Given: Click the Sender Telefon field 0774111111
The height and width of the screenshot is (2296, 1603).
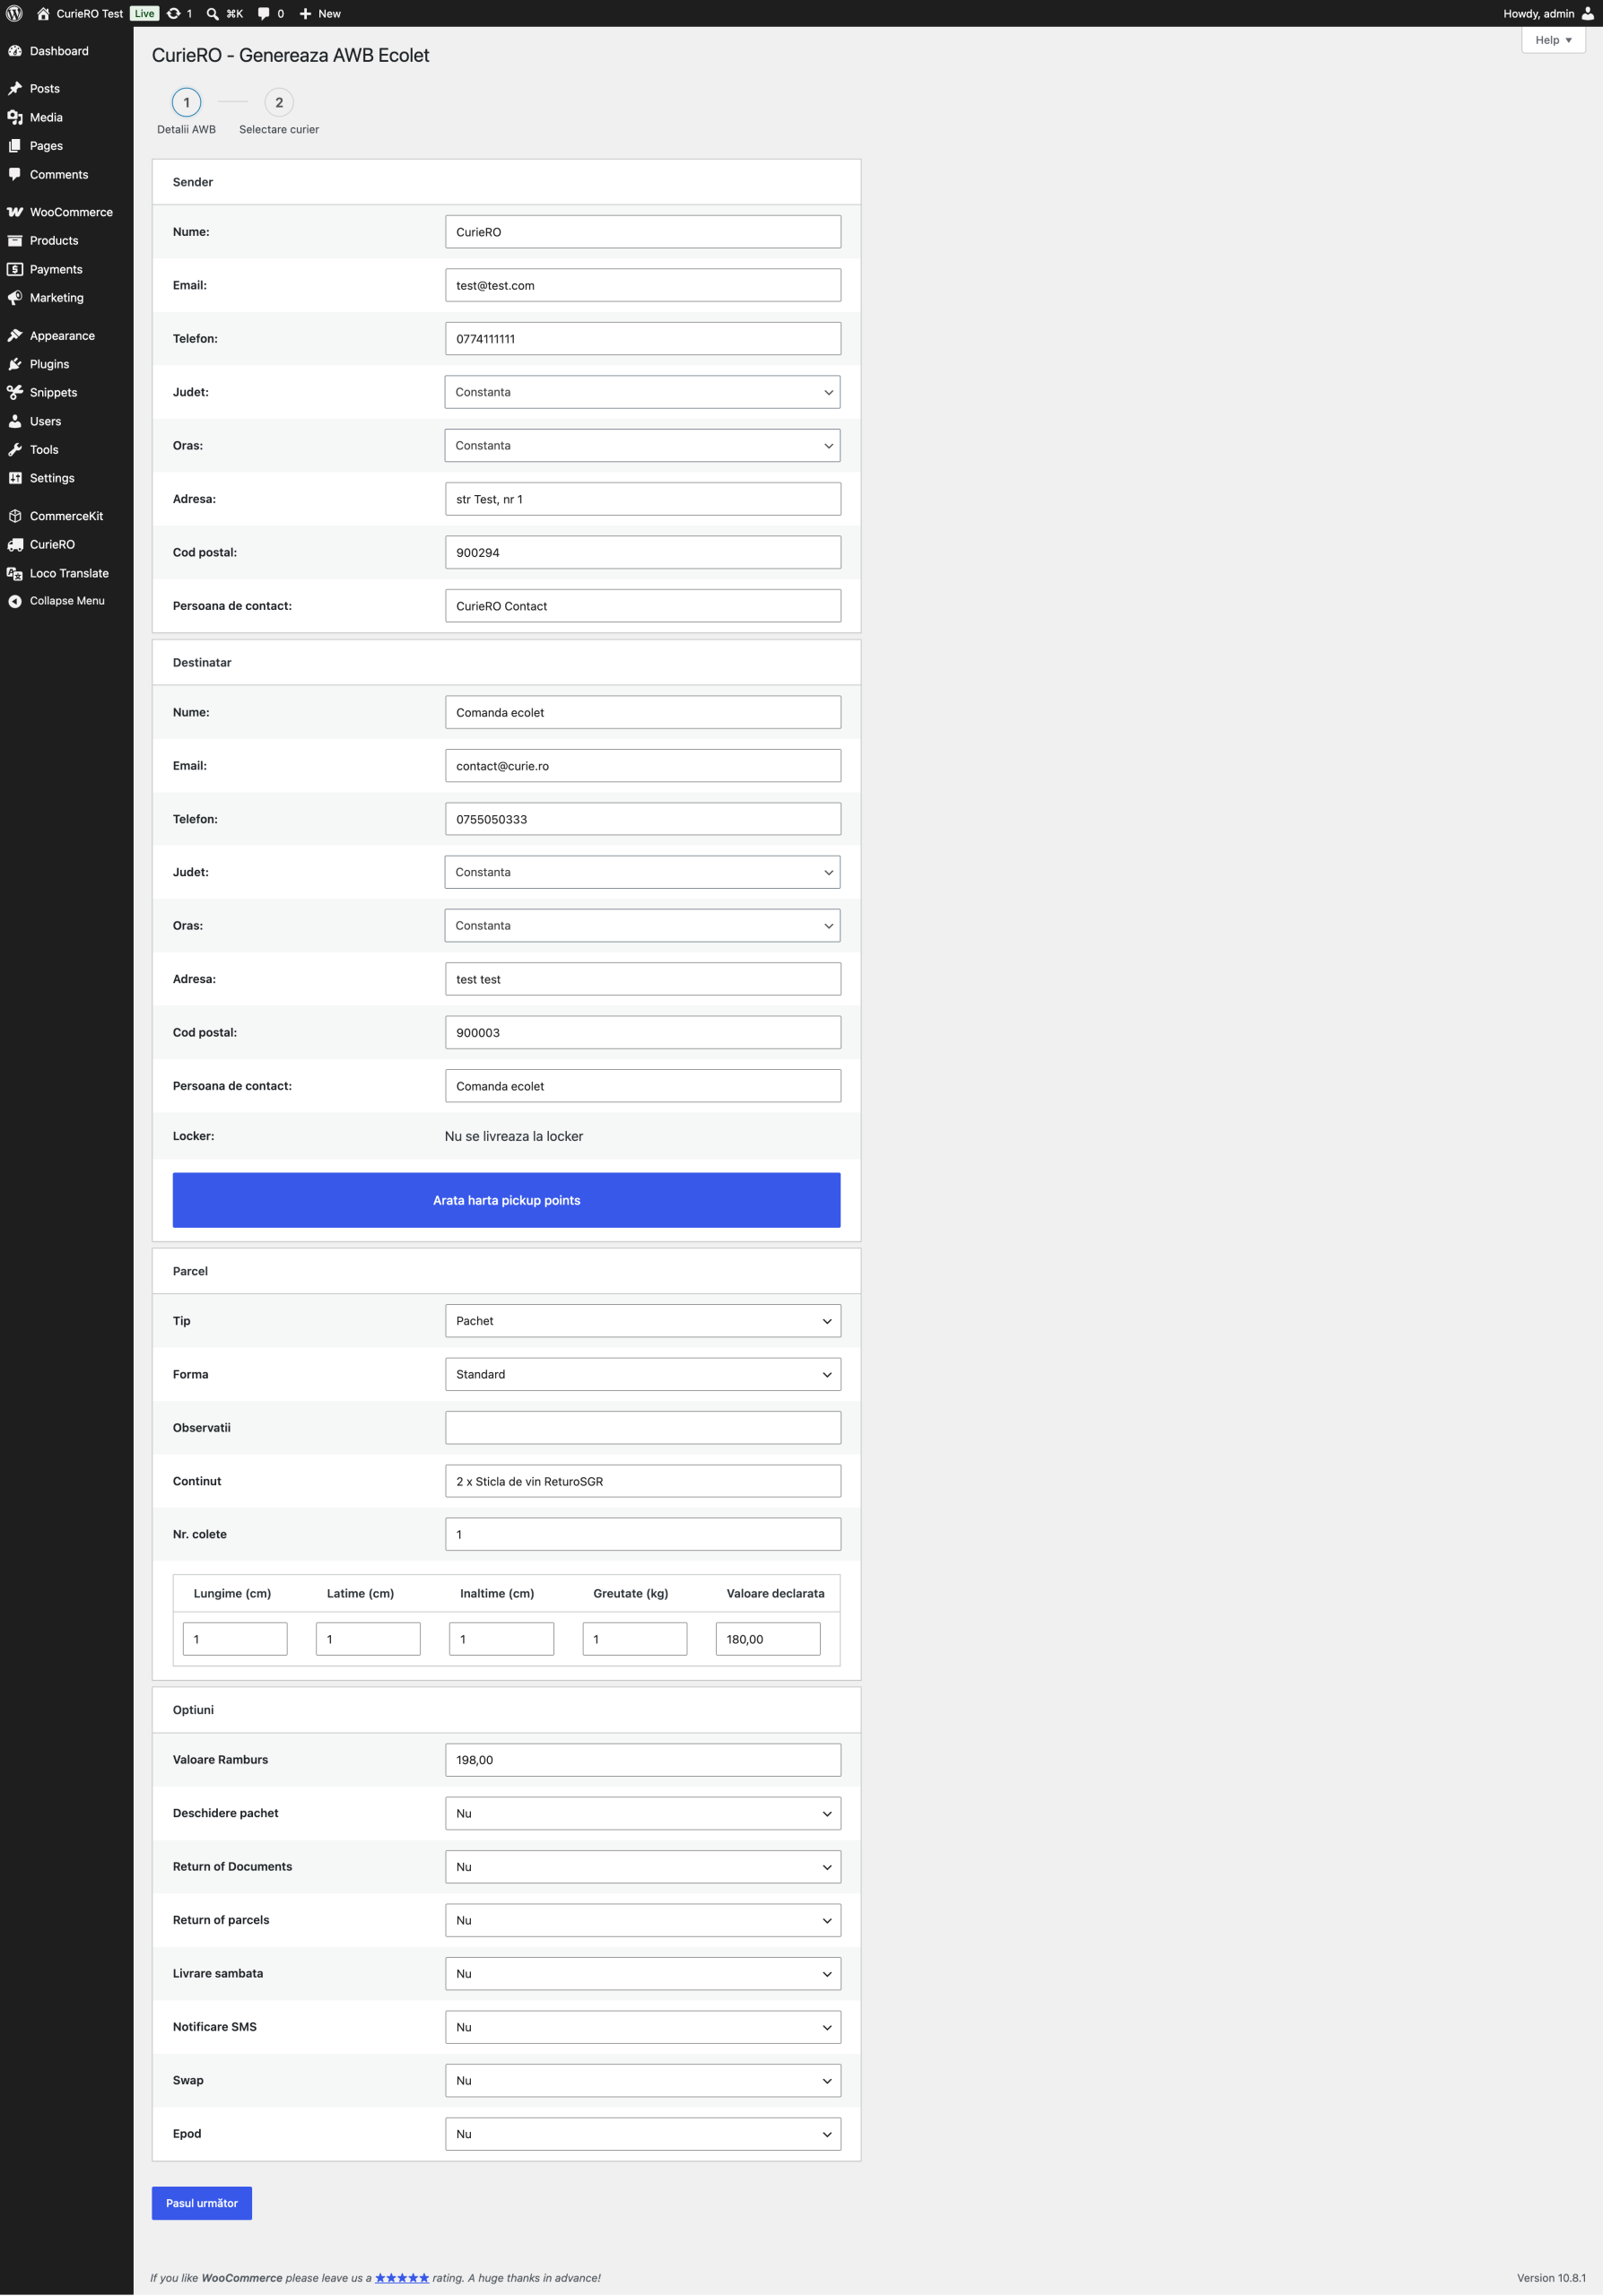Looking at the screenshot, I should (x=642, y=339).
